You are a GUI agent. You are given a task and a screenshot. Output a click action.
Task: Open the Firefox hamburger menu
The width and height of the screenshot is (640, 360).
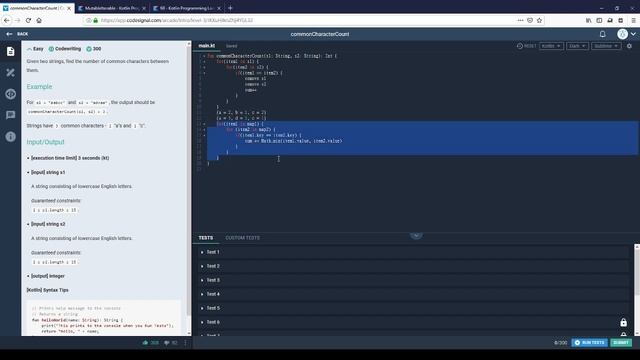tap(633, 20)
